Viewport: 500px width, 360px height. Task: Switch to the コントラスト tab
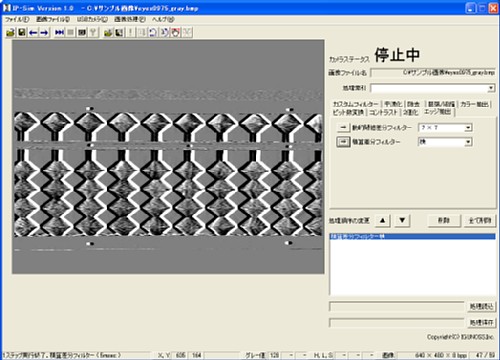pos(383,112)
